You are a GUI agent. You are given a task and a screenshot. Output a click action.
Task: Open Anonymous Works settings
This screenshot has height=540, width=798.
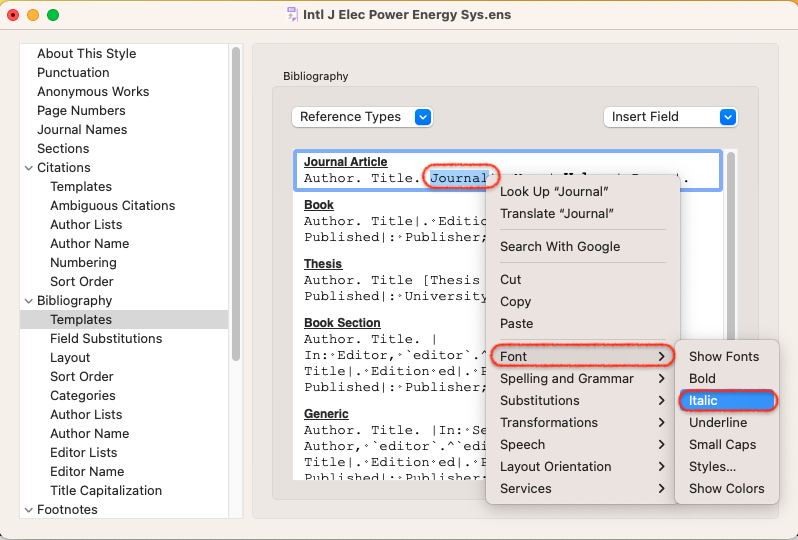[93, 92]
